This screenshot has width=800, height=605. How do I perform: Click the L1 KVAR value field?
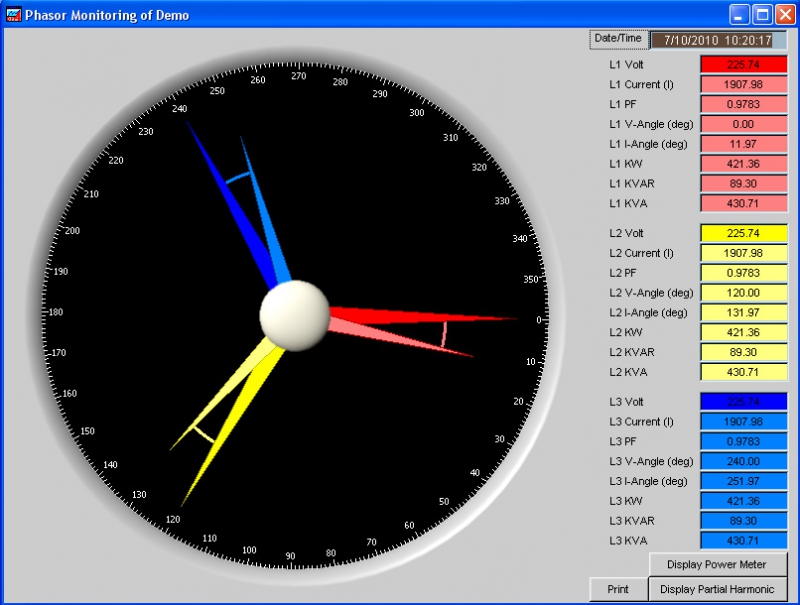(743, 184)
